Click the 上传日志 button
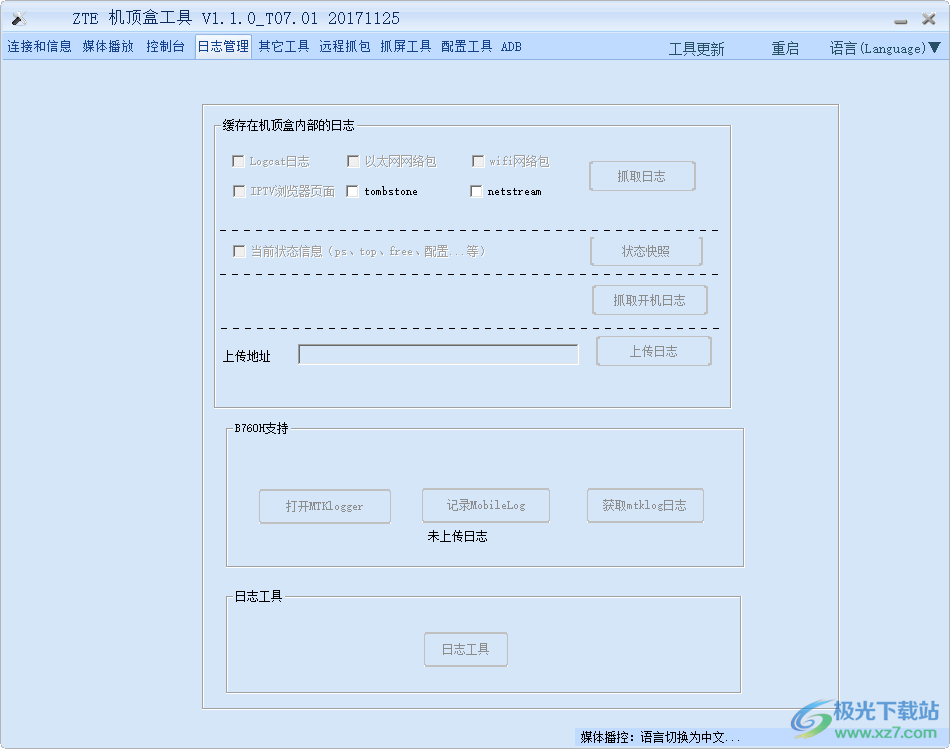 pos(654,351)
